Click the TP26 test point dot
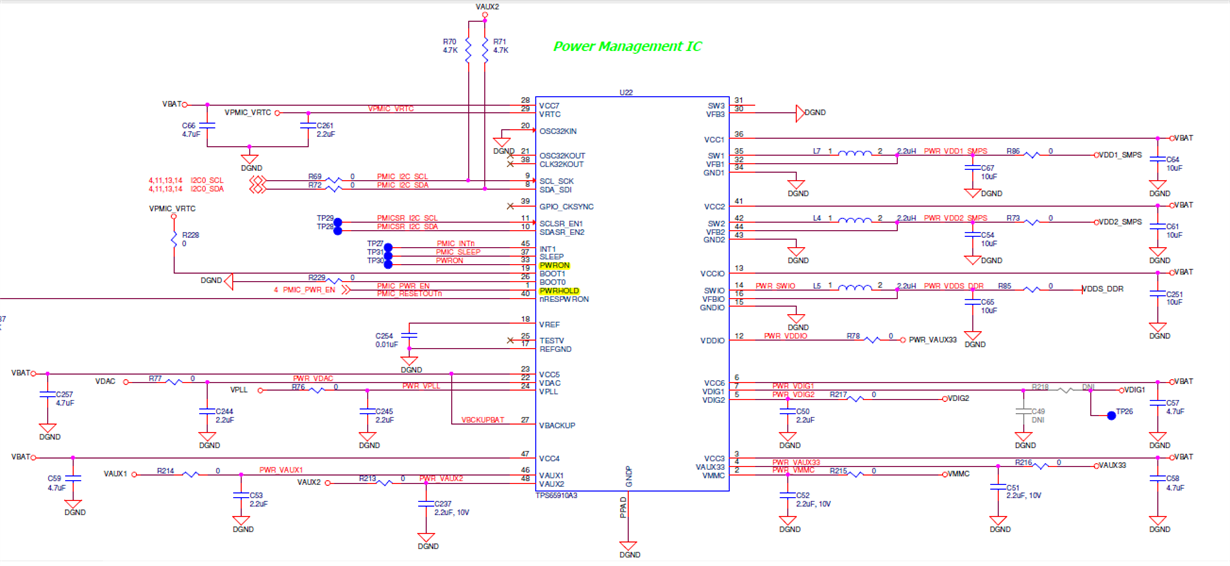The image size is (1230, 566). (x=1110, y=415)
